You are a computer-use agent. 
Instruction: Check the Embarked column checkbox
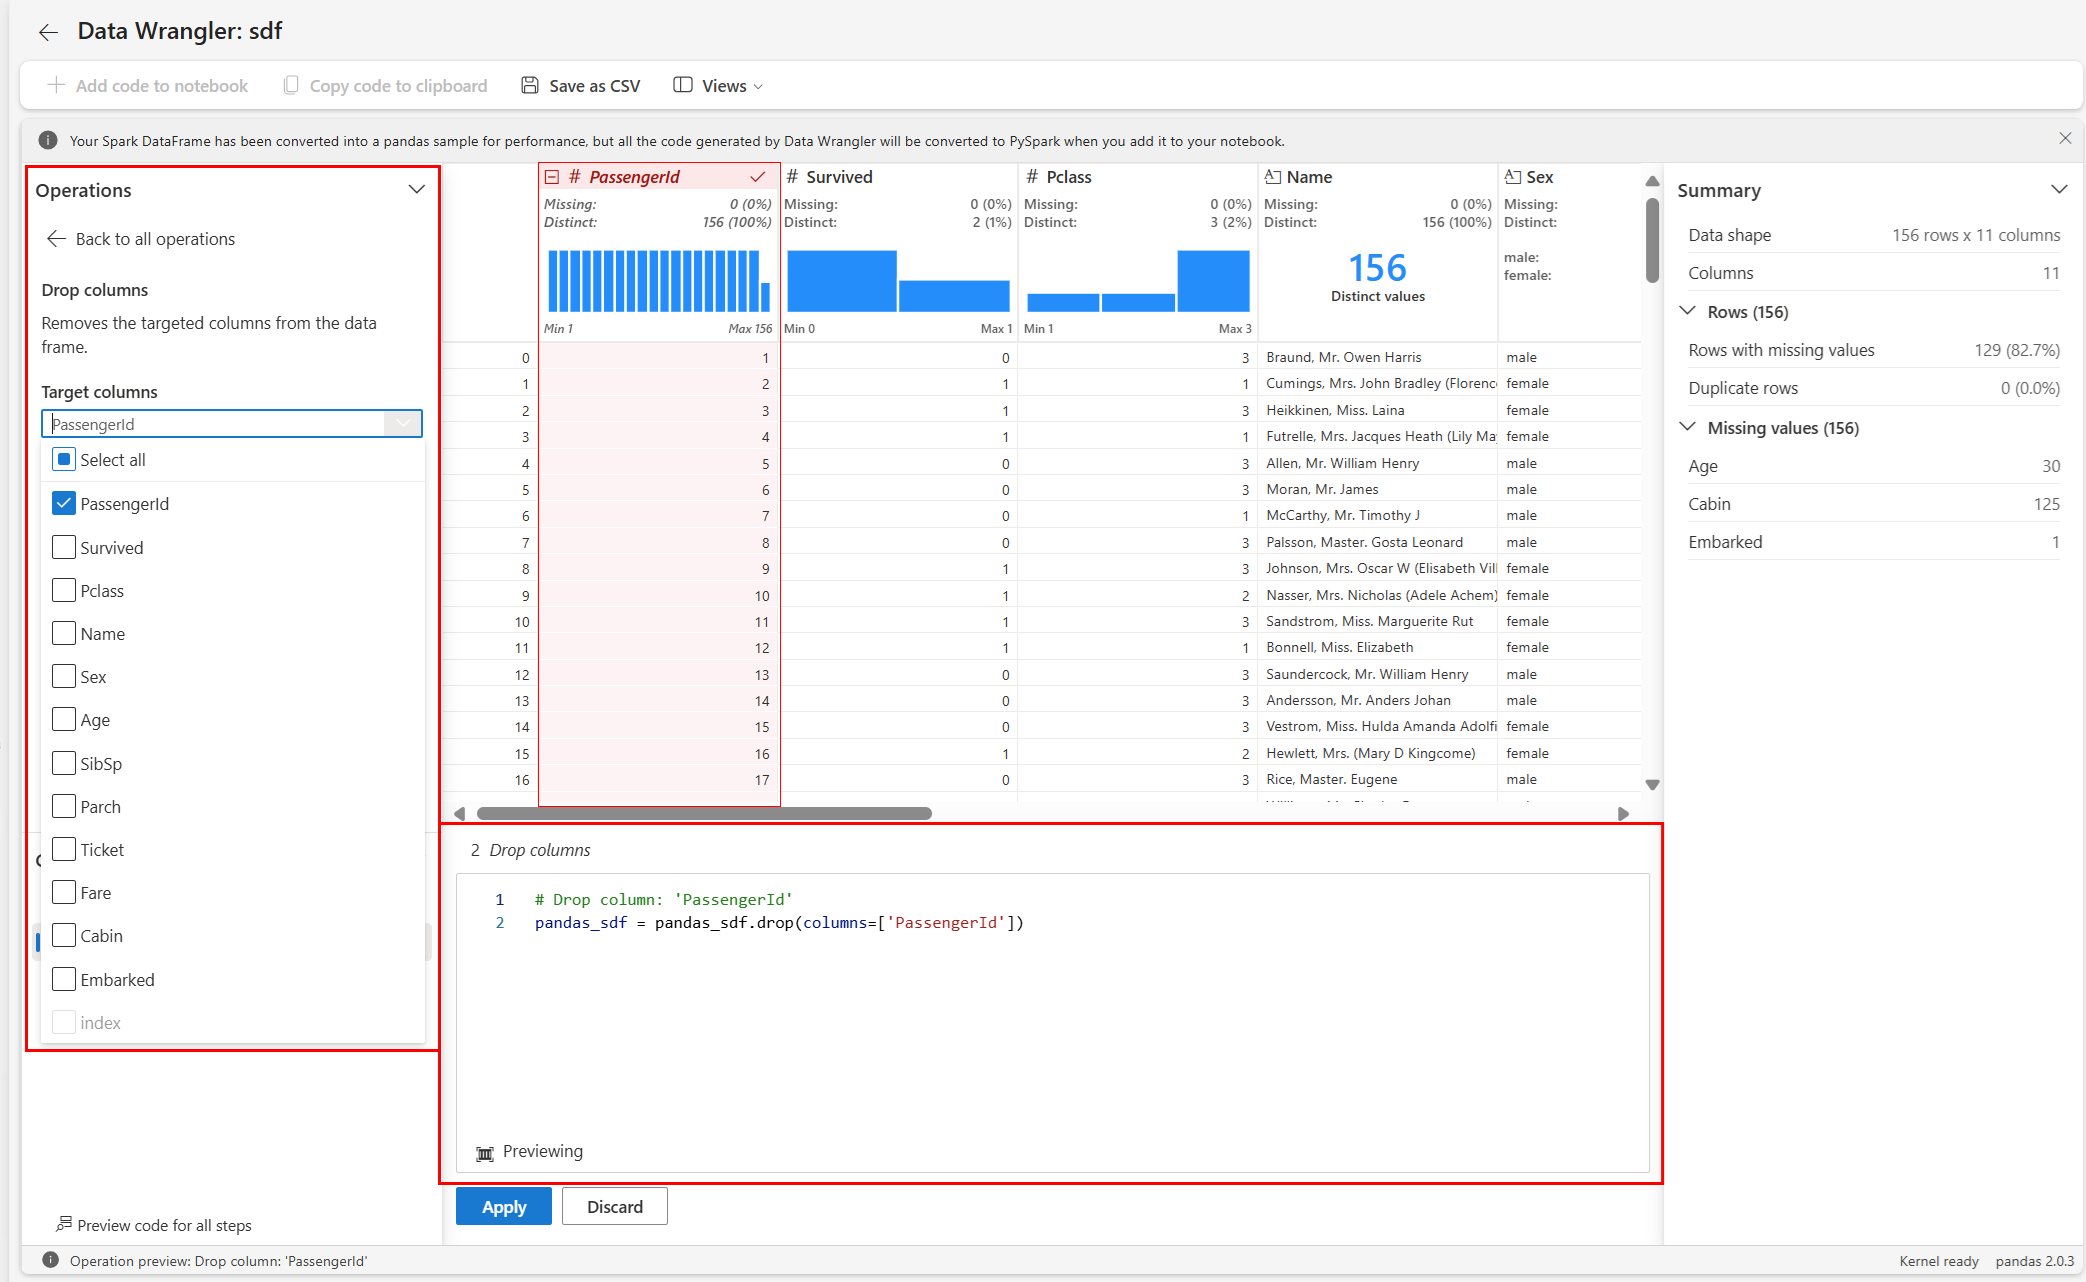click(64, 979)
